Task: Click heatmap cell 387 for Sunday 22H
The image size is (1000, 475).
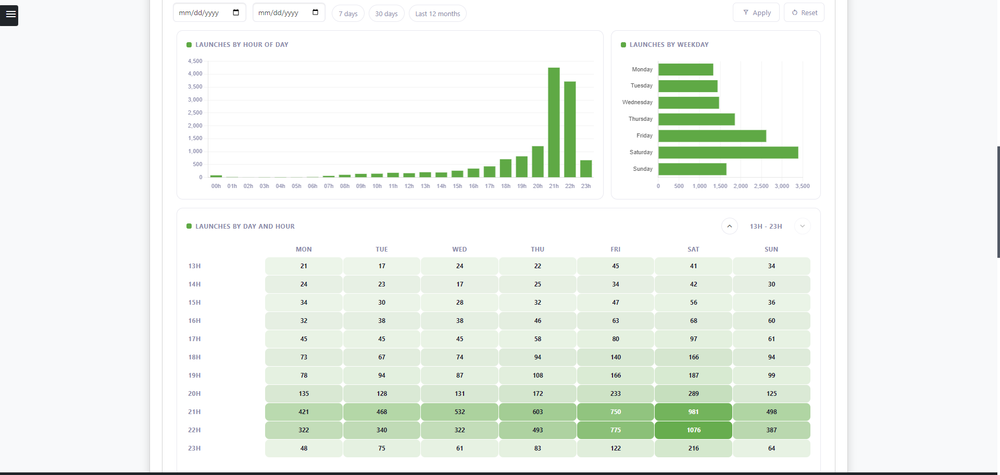Action: [772, 430]
